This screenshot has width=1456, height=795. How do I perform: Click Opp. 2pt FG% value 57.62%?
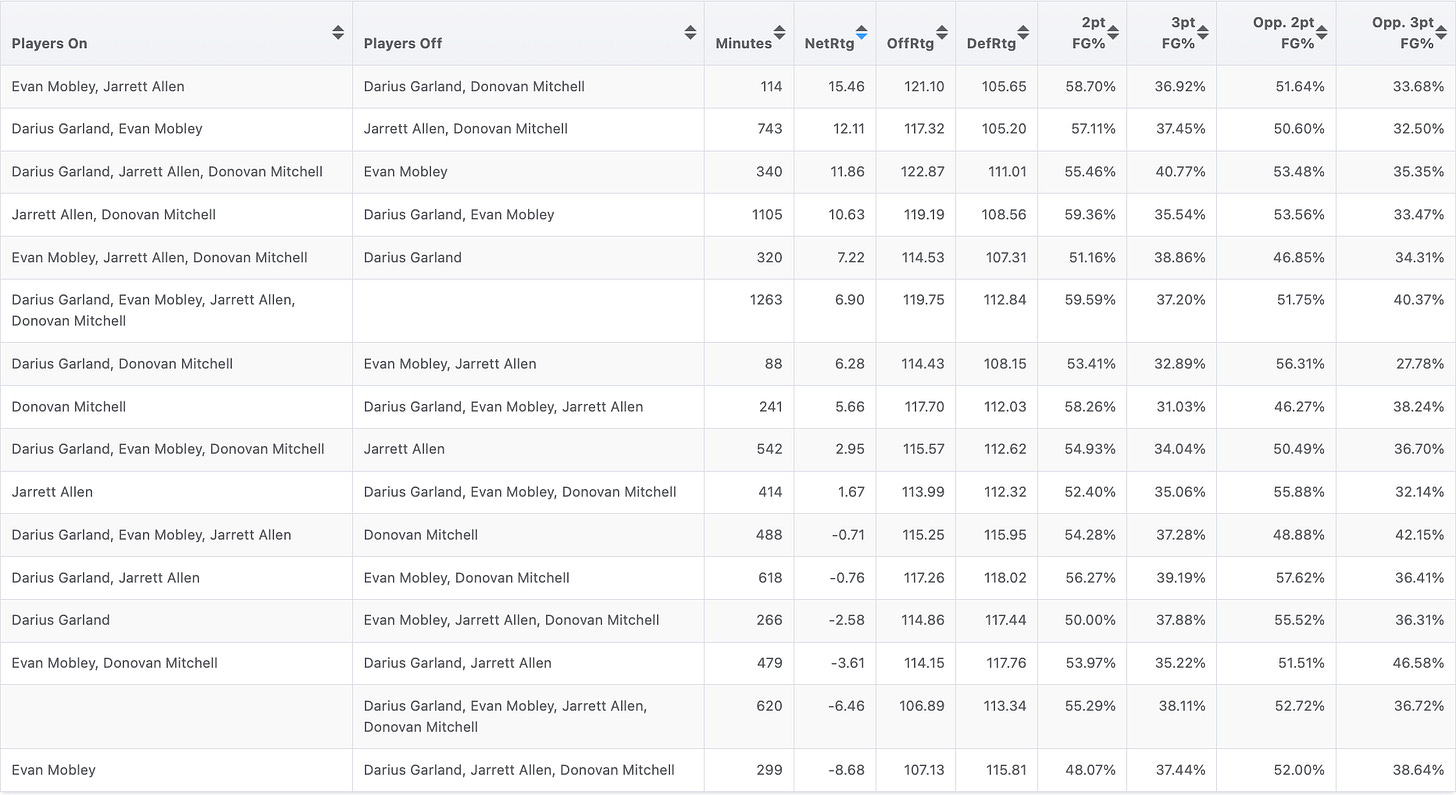click(x=1300, y=578)
